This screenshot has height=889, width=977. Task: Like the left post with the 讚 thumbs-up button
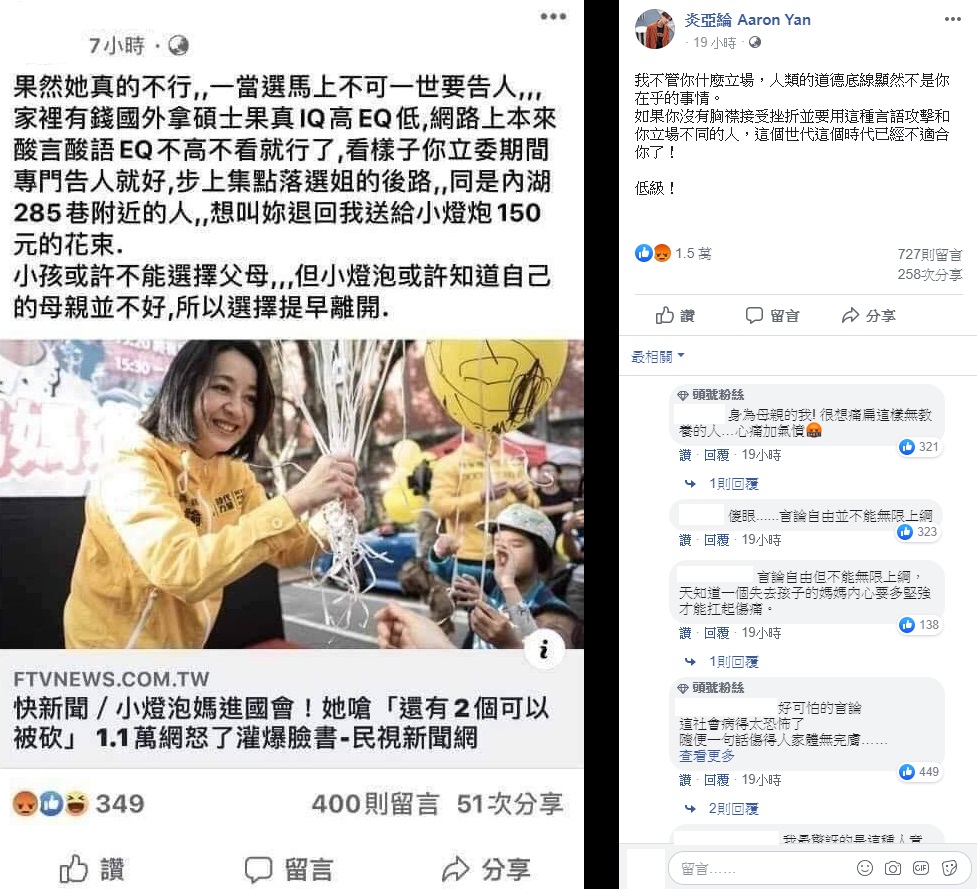[92, 868]
